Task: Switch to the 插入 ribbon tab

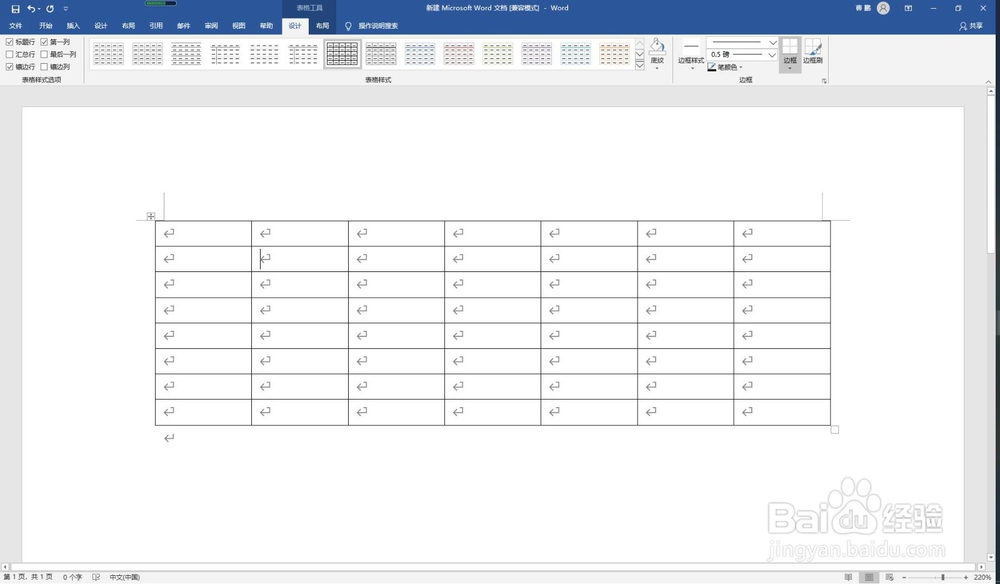Action: [73, 26]
